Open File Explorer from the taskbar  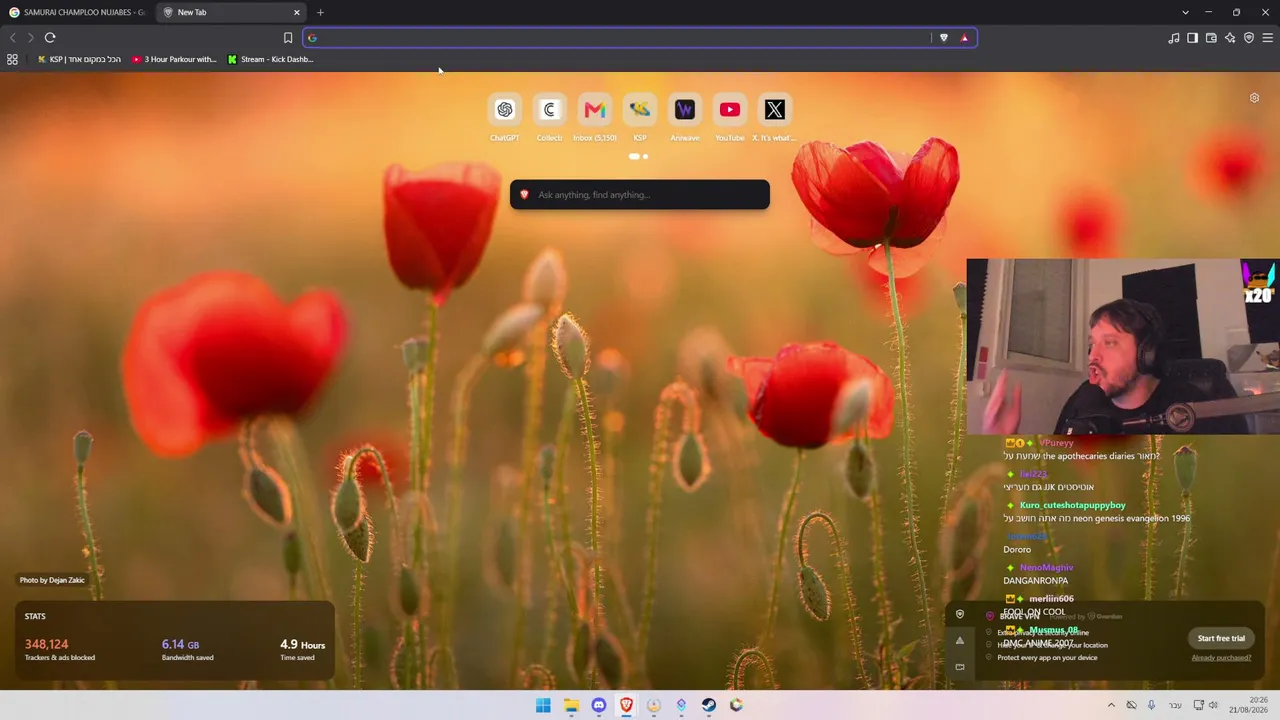click(571, 705)
